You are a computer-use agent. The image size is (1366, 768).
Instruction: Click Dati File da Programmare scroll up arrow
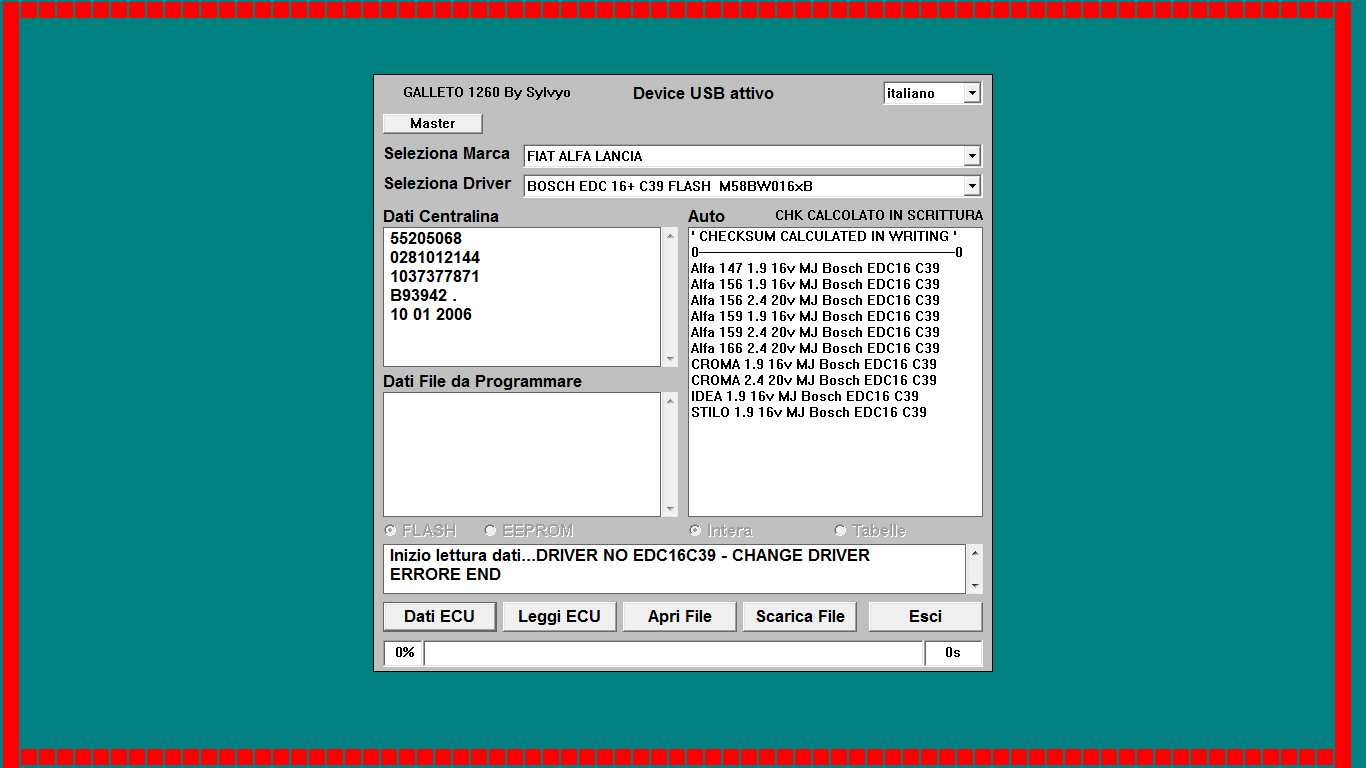pos(670,401)
